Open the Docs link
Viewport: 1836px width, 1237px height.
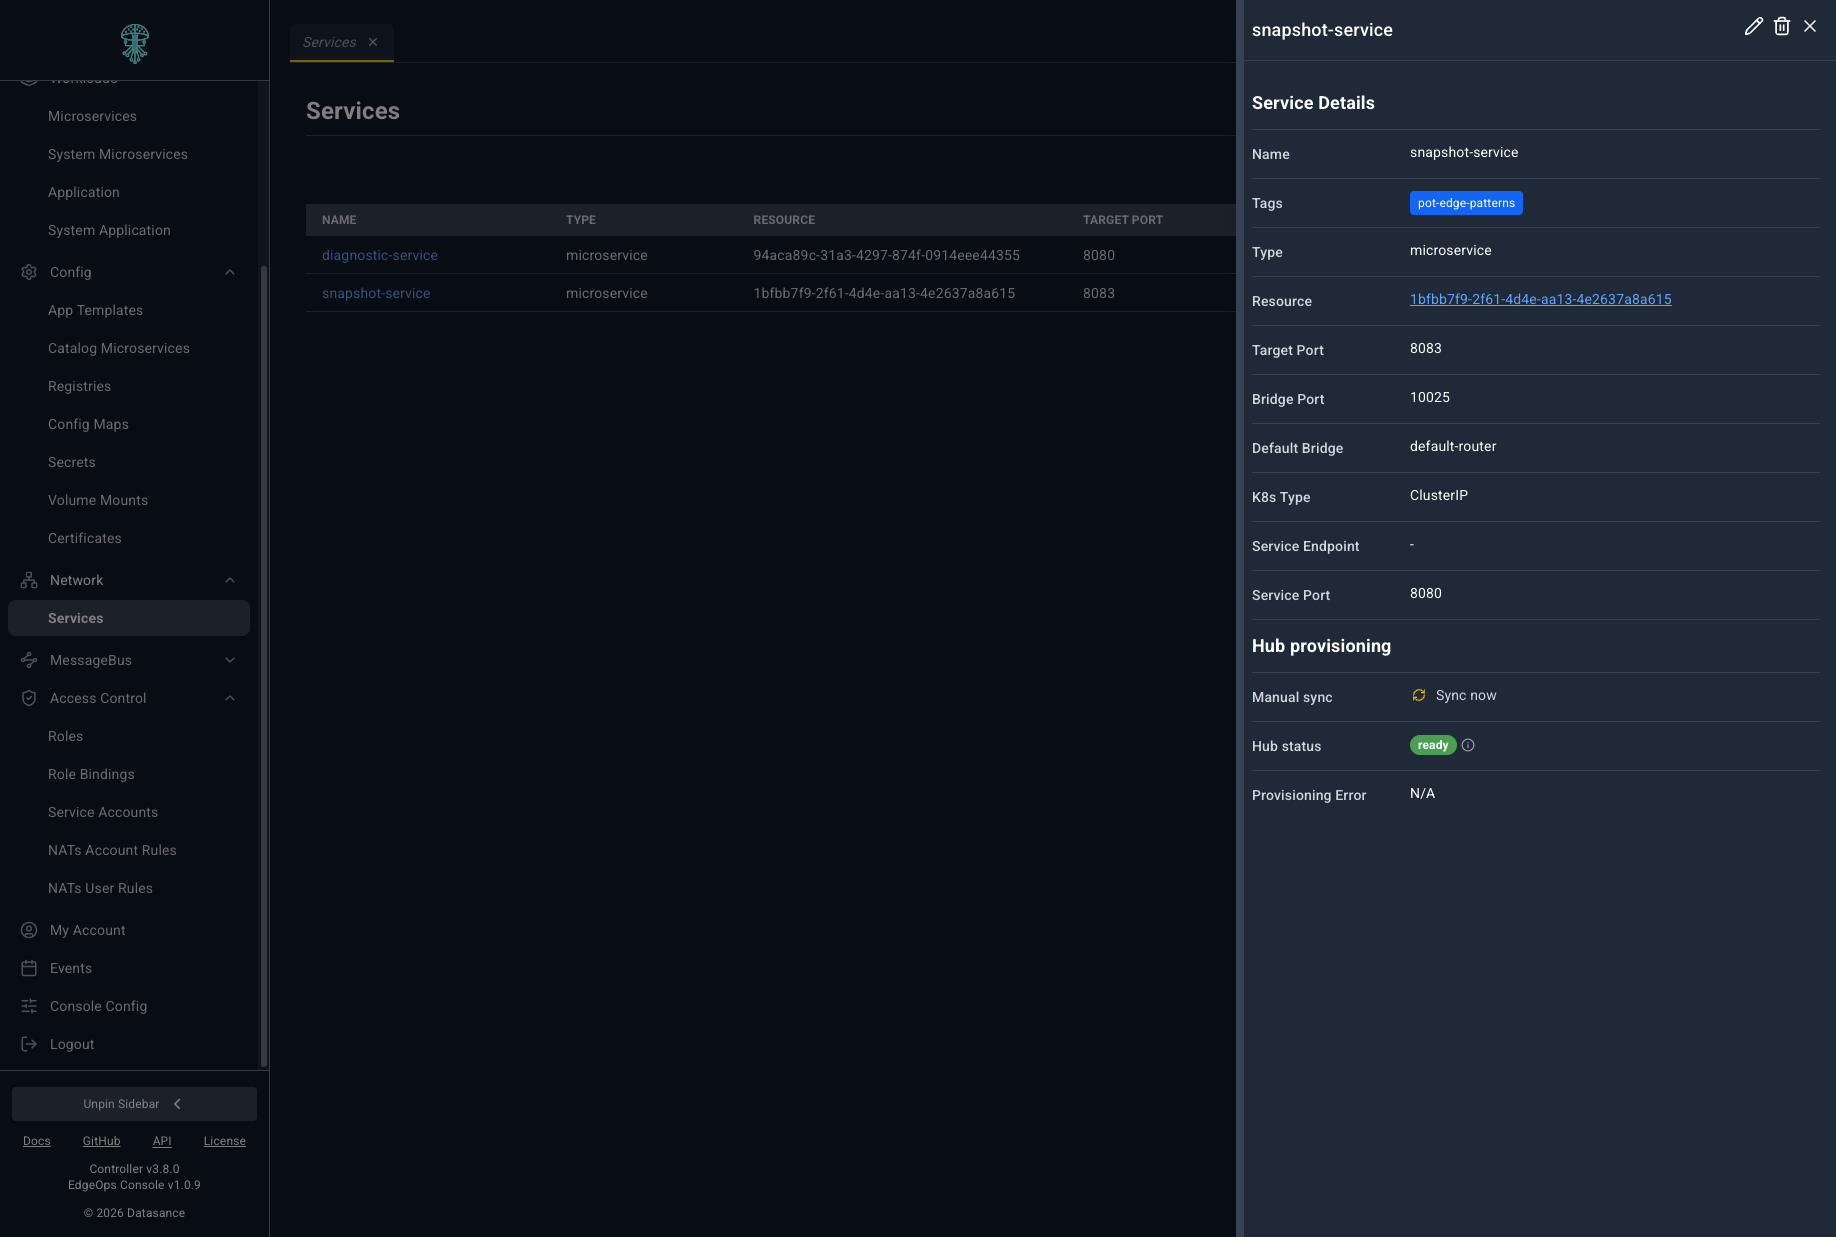(37, 1141)
